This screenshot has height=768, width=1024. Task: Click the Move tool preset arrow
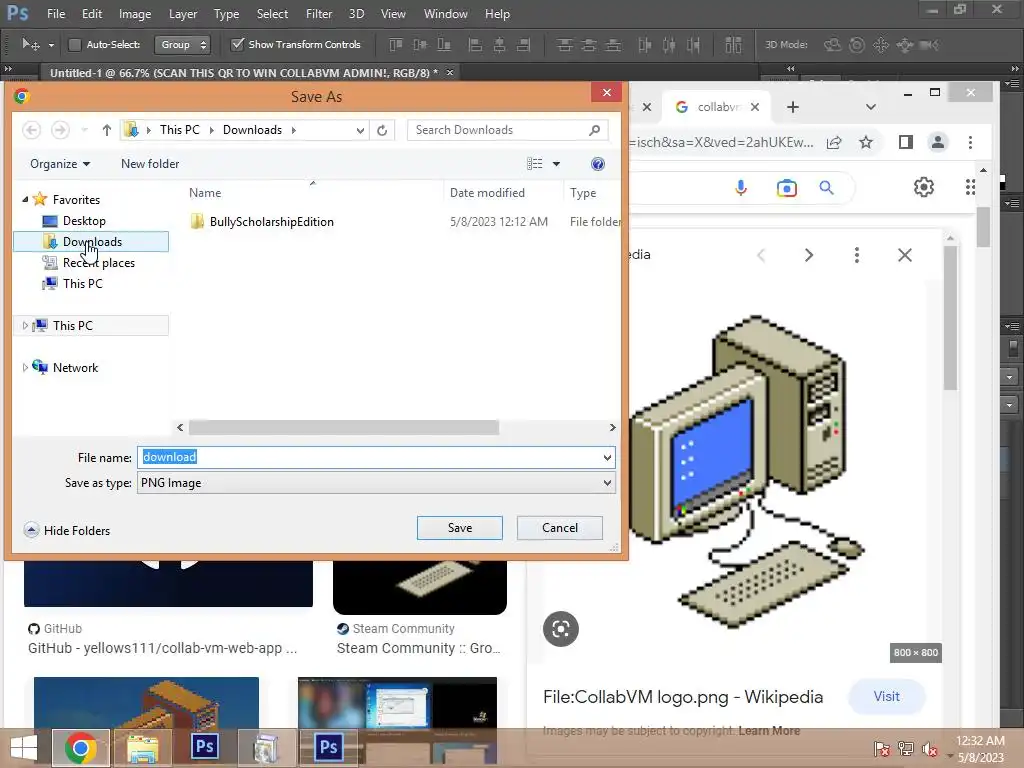click(x=51, y=45)
